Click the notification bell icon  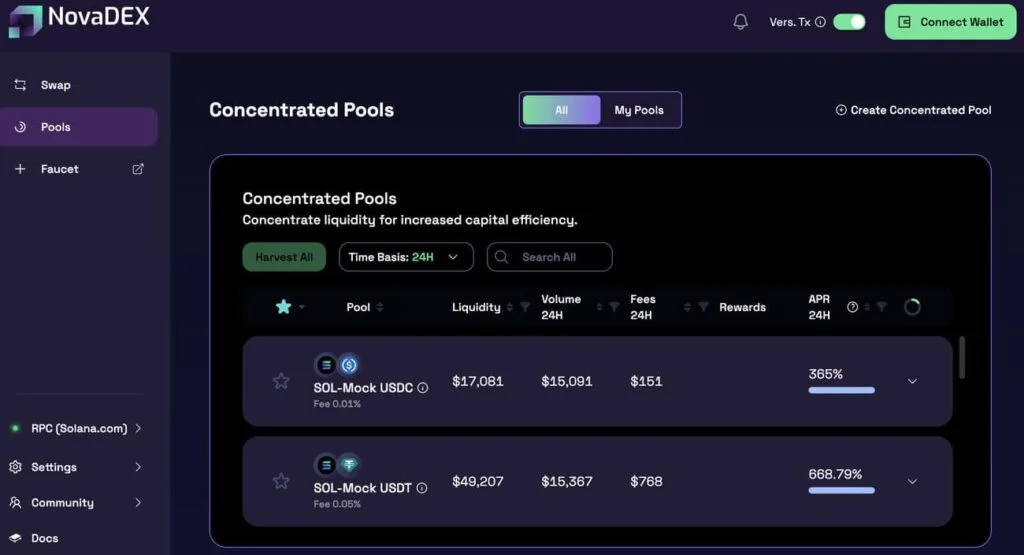click(x=740, y=22)
